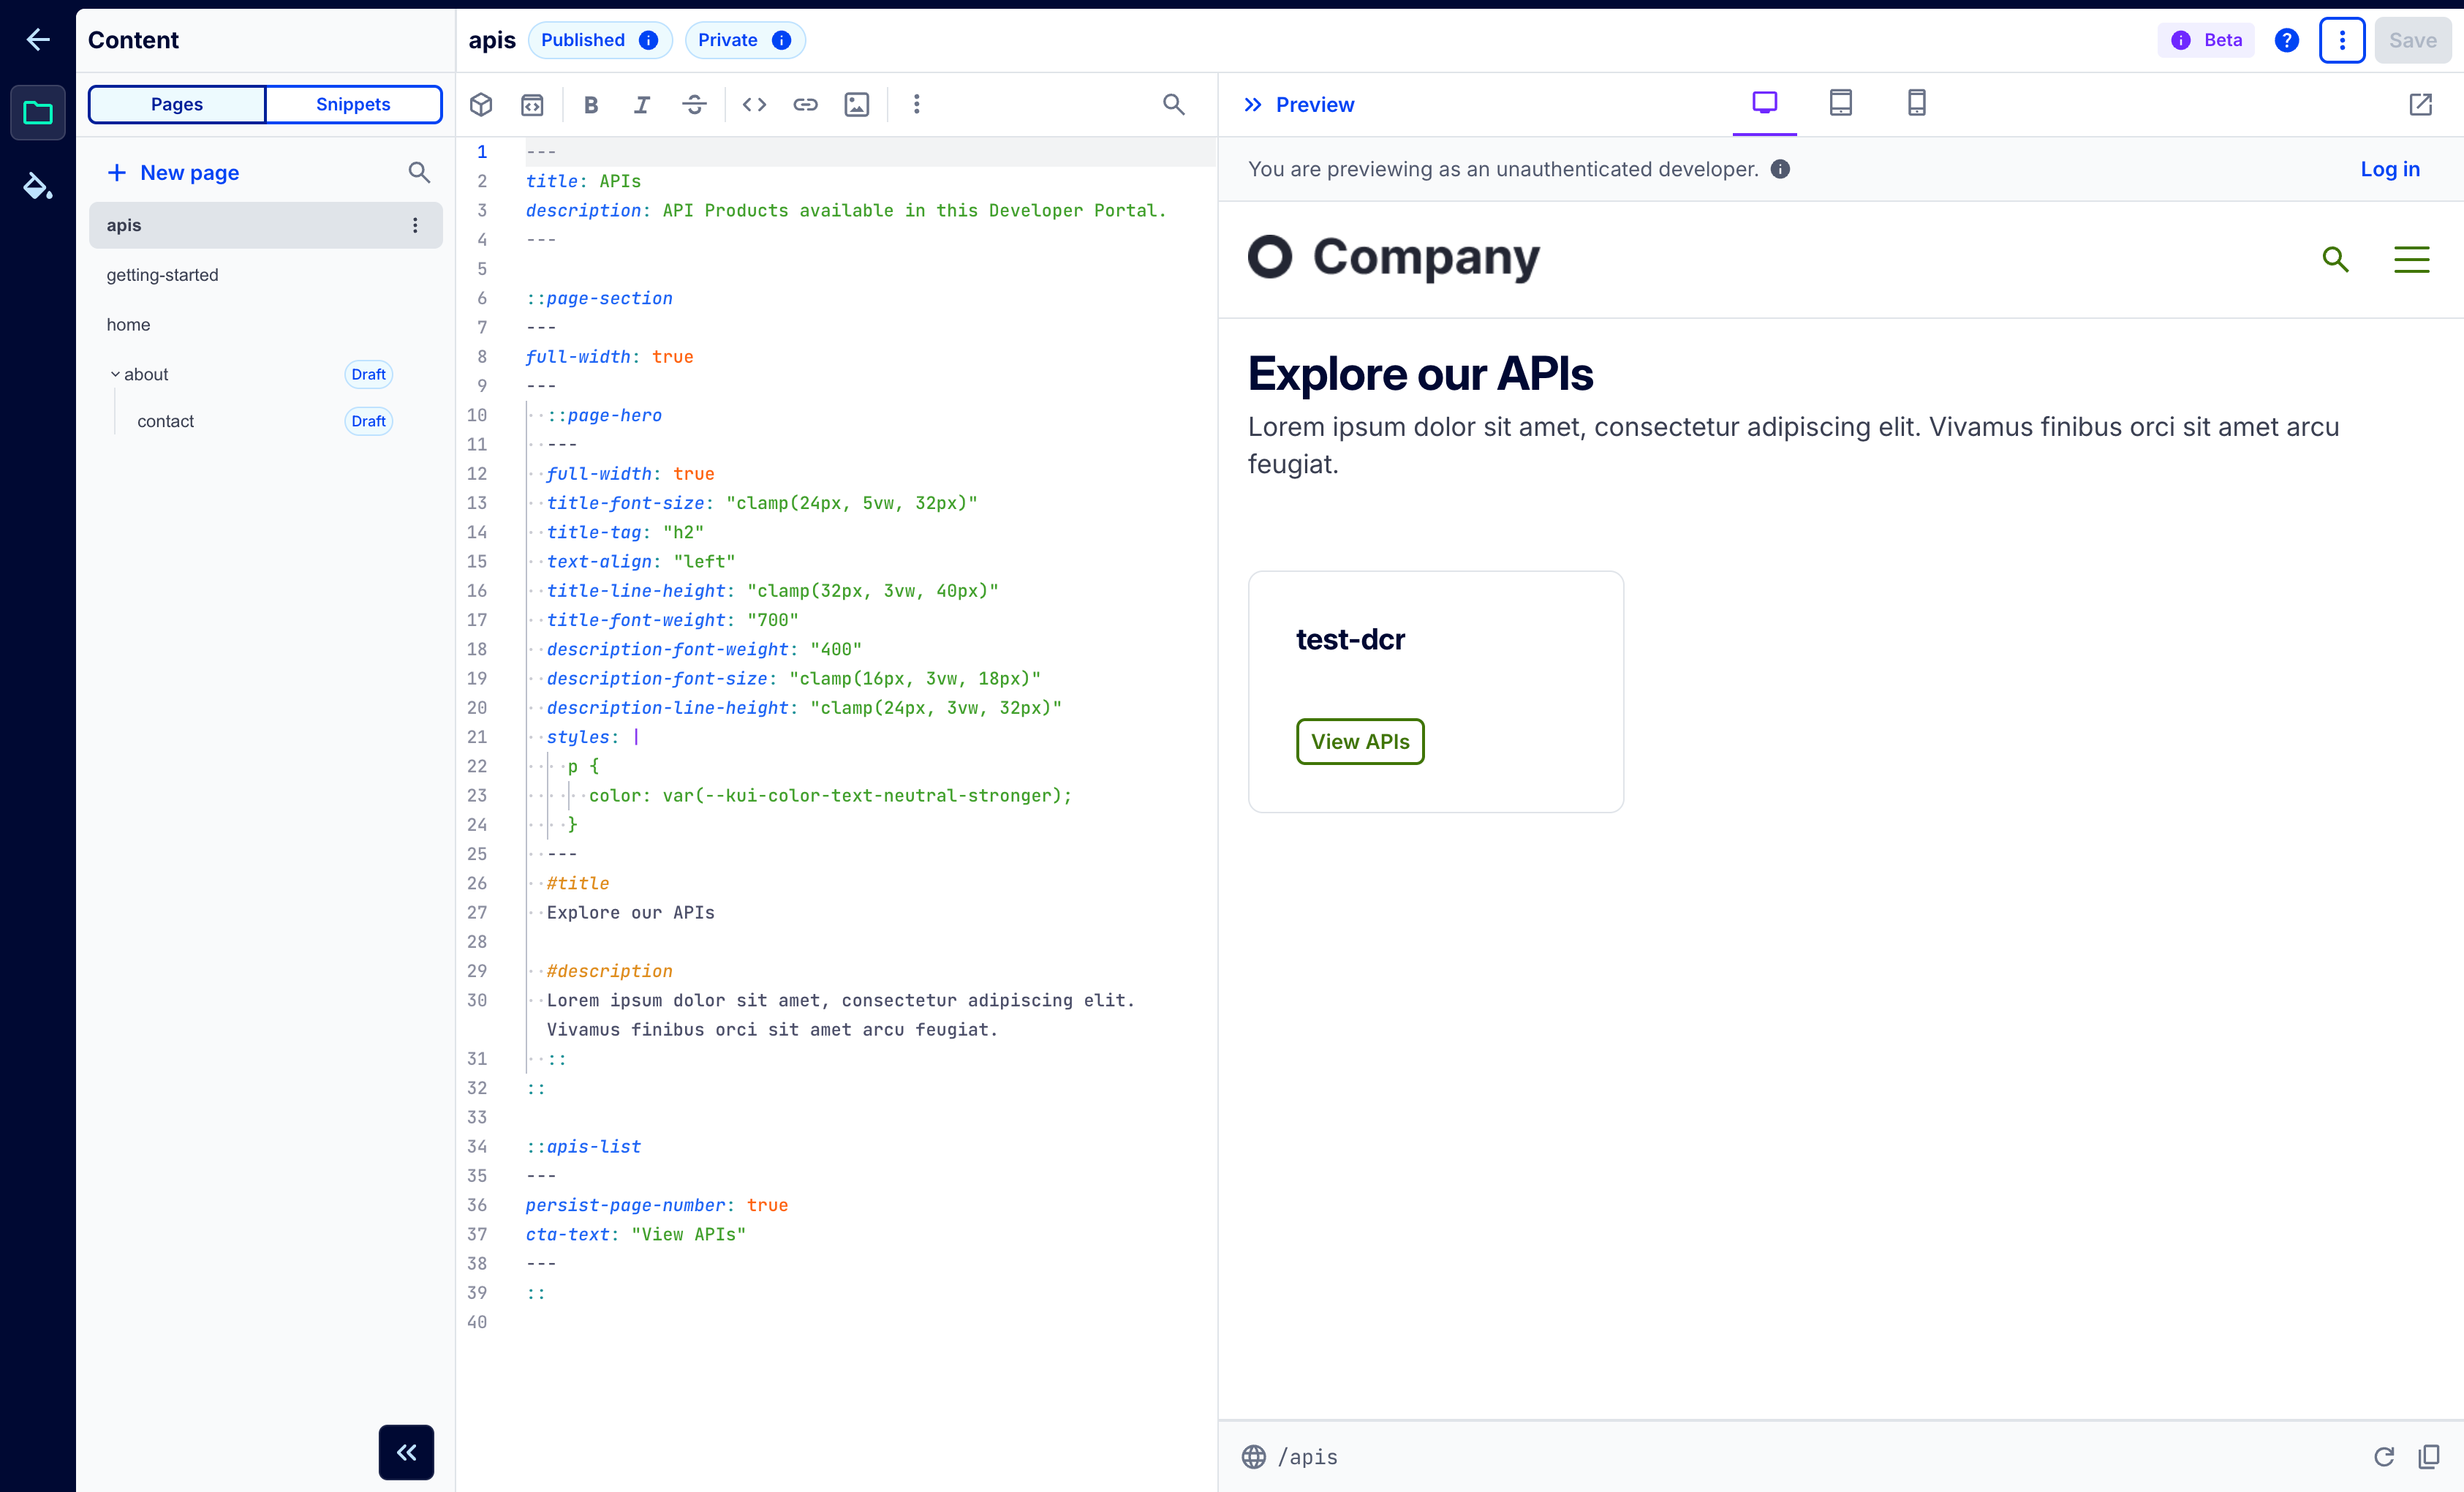Click the search icon in Company header
The width and height of the screenshot is (2464, 1492).
coord(2335,259)
